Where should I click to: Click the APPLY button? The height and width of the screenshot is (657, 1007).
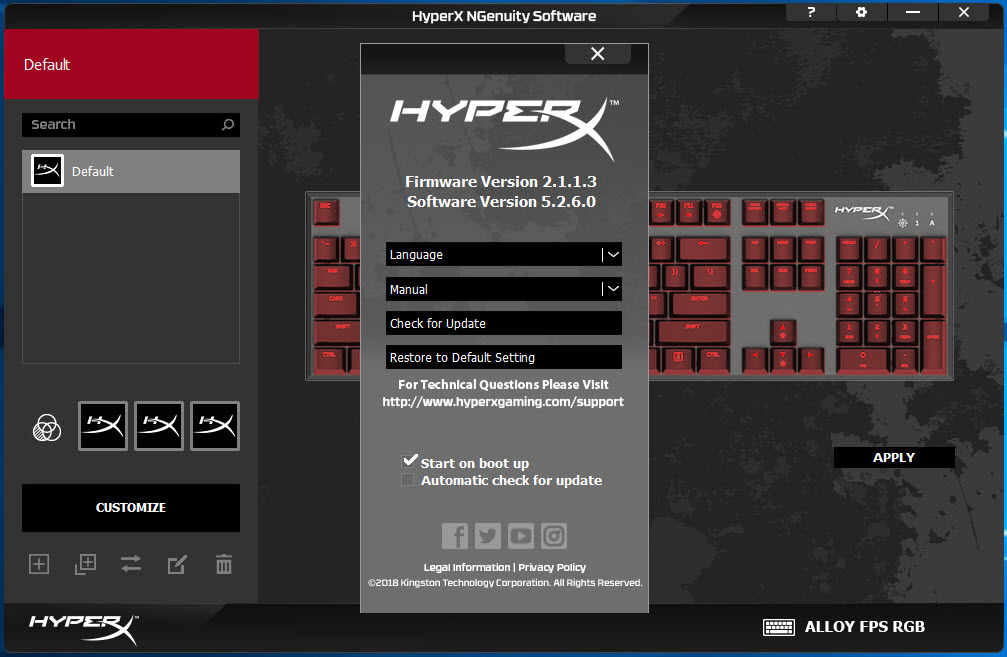(x=894, y=457)
